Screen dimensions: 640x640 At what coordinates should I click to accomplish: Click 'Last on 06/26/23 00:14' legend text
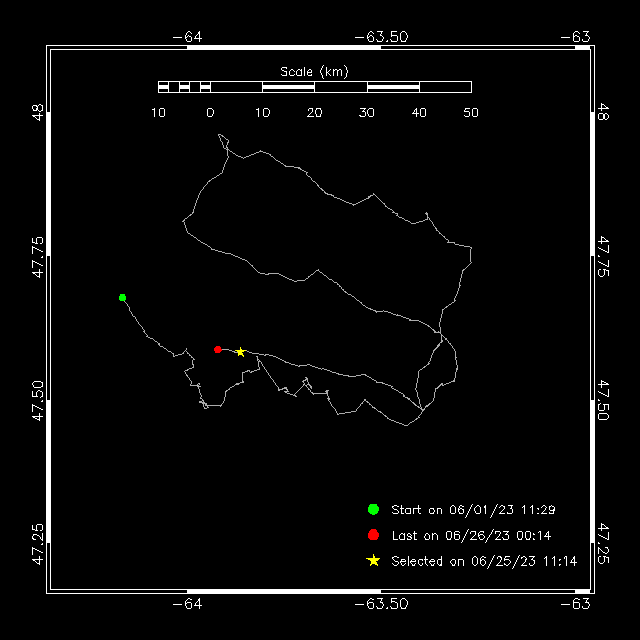pos(471,536)
